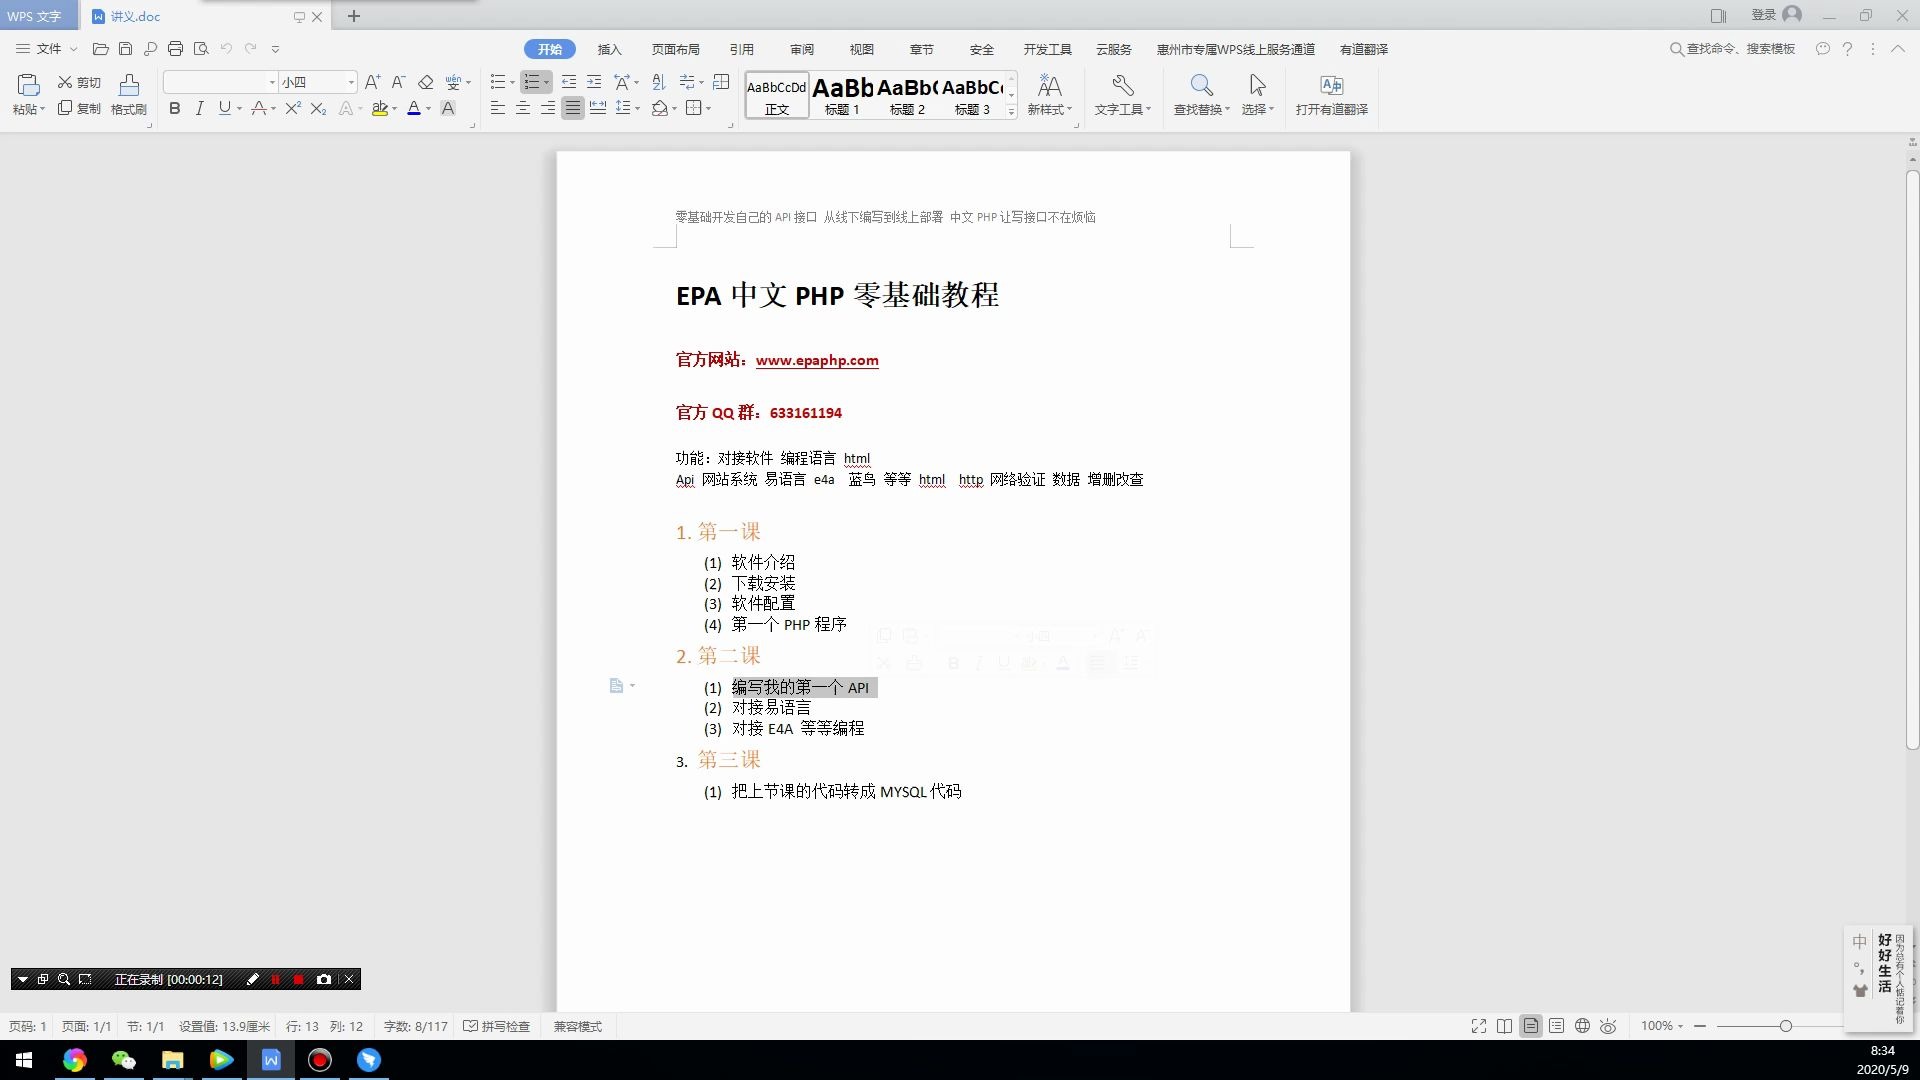The height and width of the screenshot is (1080, 1920).
Task: Follow the www.epaphp.com link
Action: (817, 360)
